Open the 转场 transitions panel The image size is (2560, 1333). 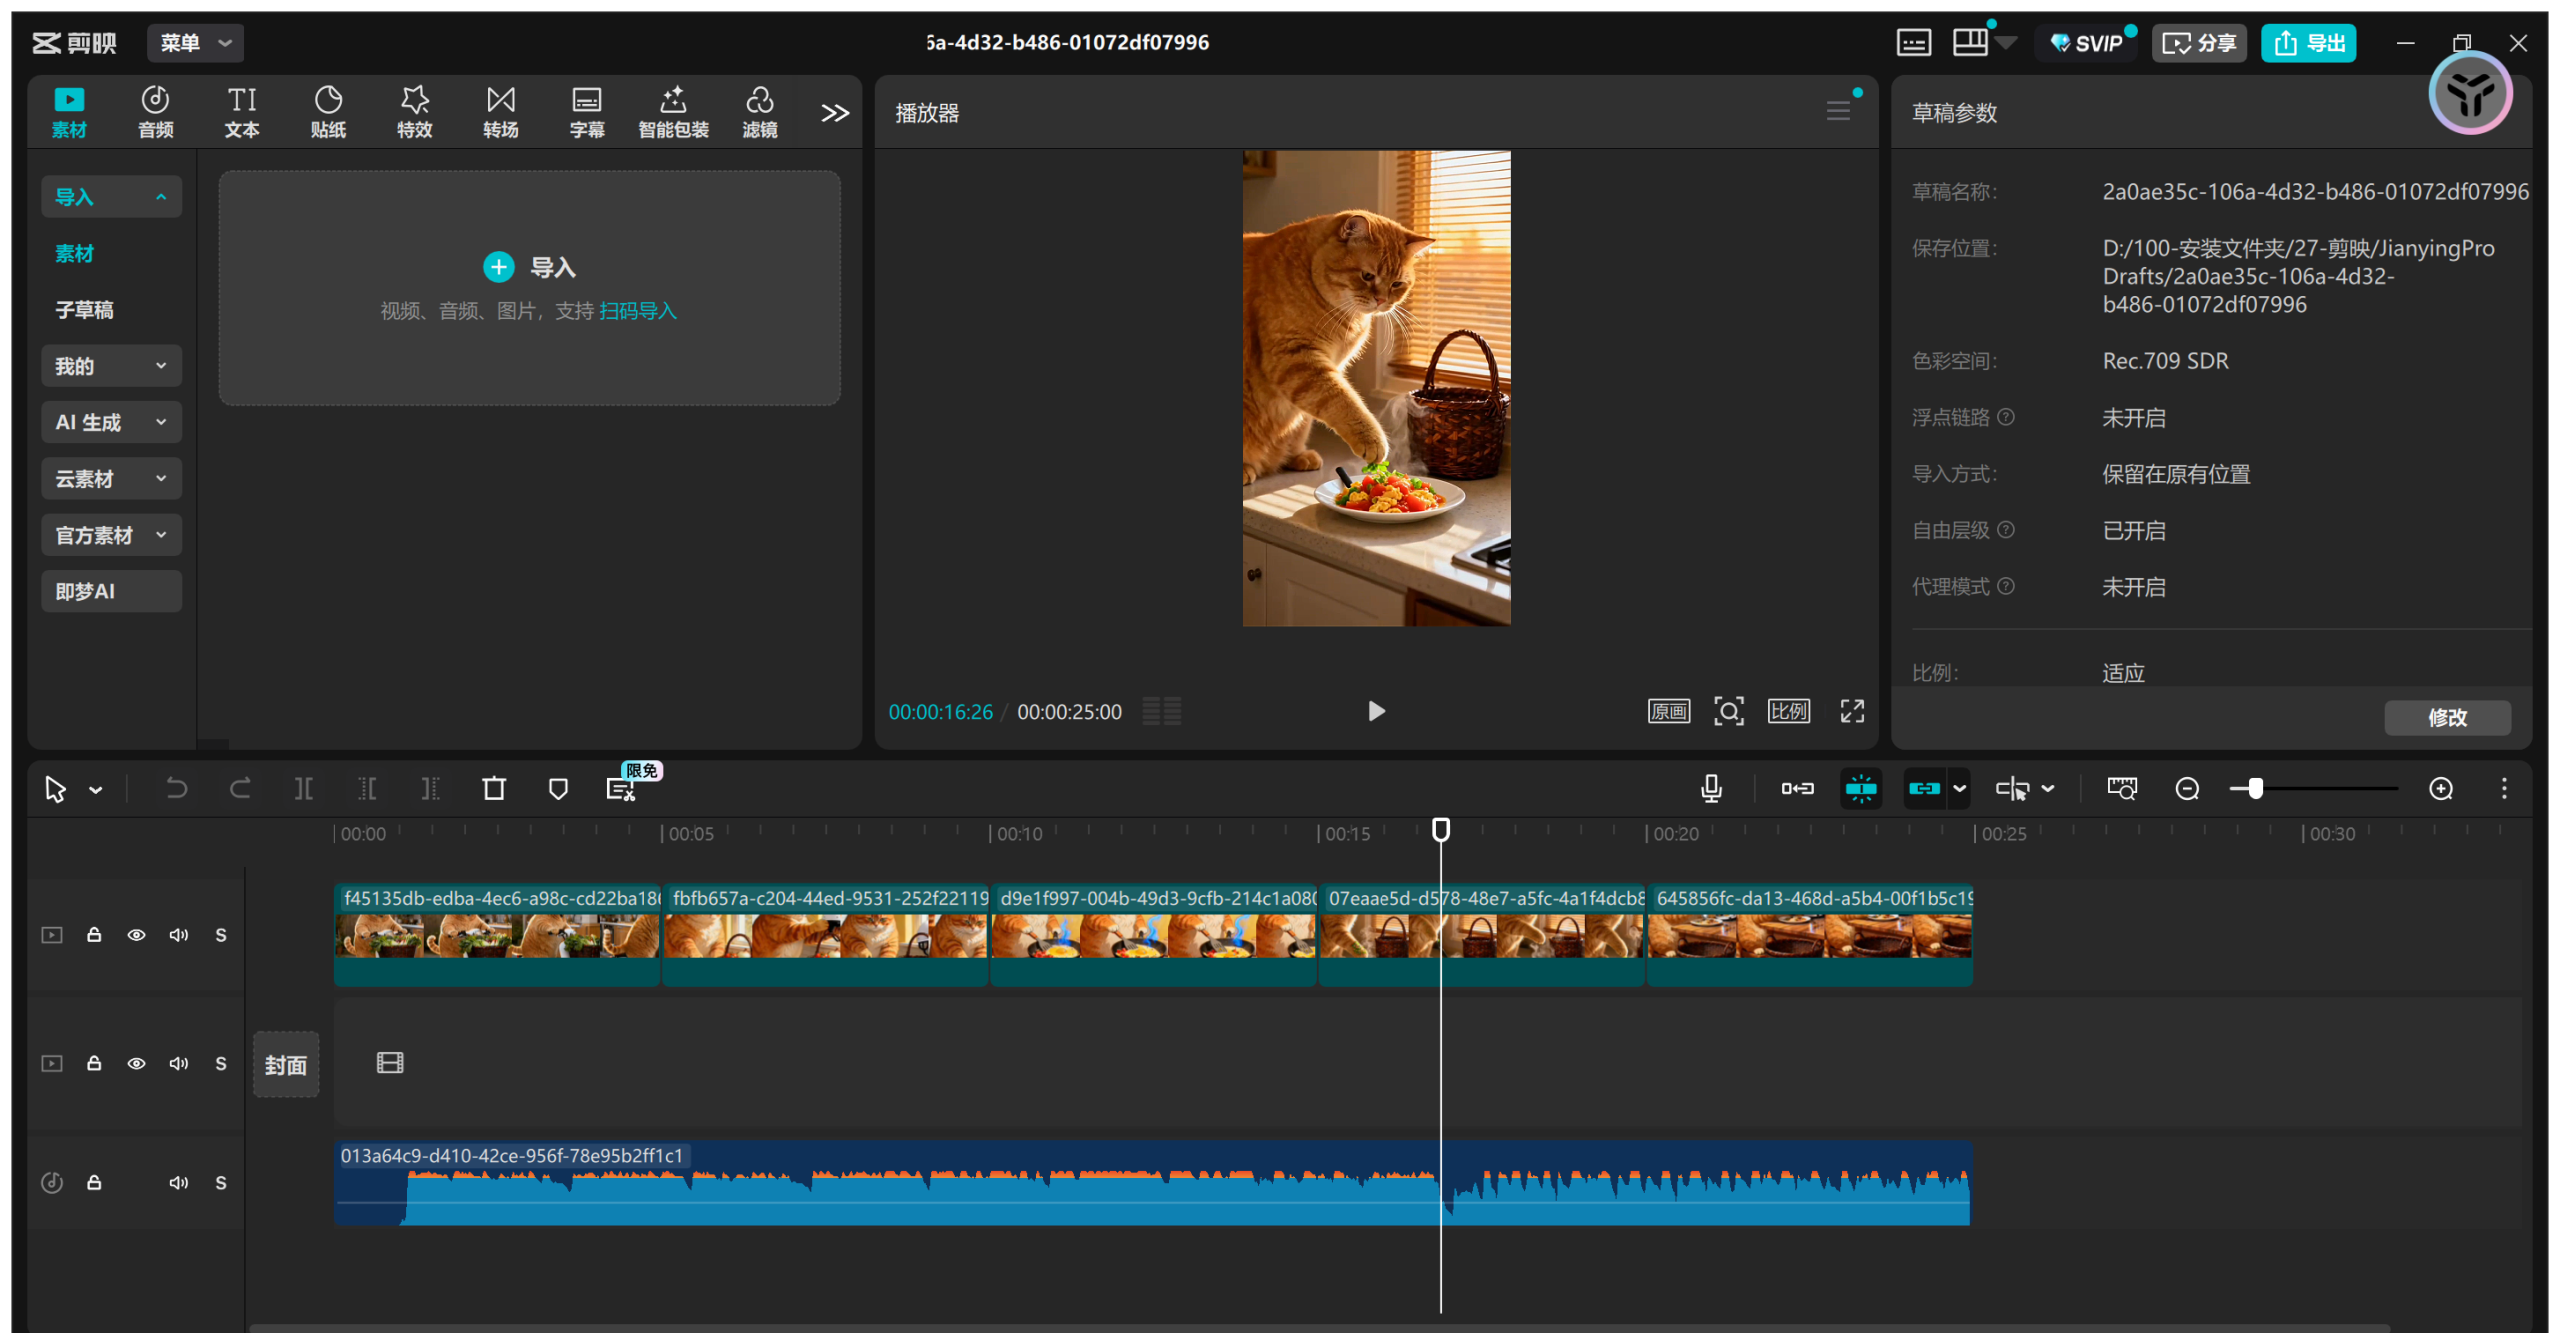point(500,111)
